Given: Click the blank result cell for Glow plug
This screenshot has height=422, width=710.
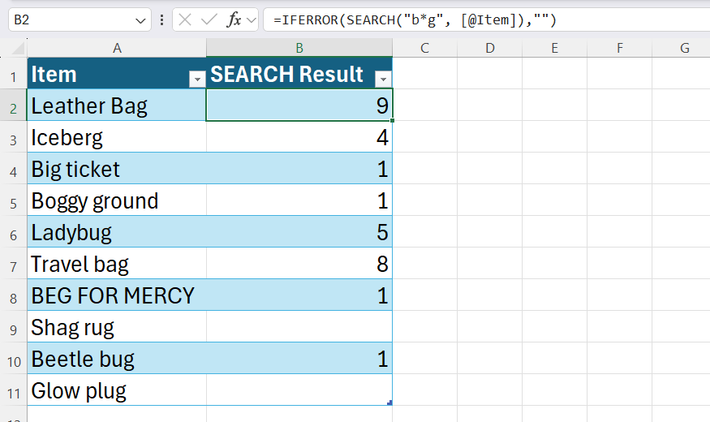Looking at the screenshot, I should 299,390.
